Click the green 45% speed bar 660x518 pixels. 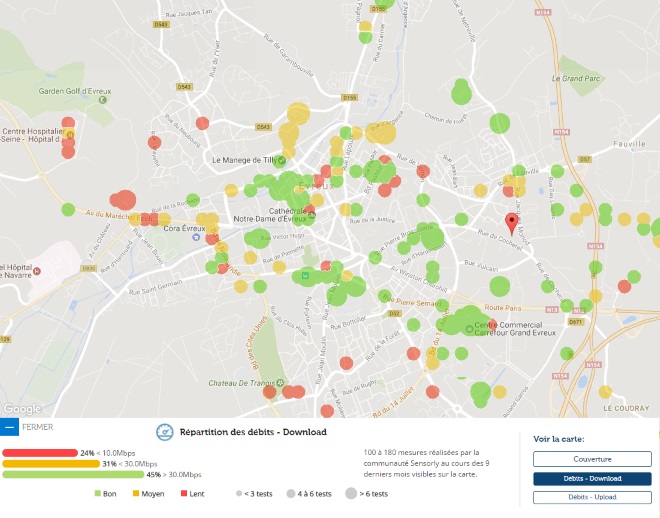(x=73, y=475)
